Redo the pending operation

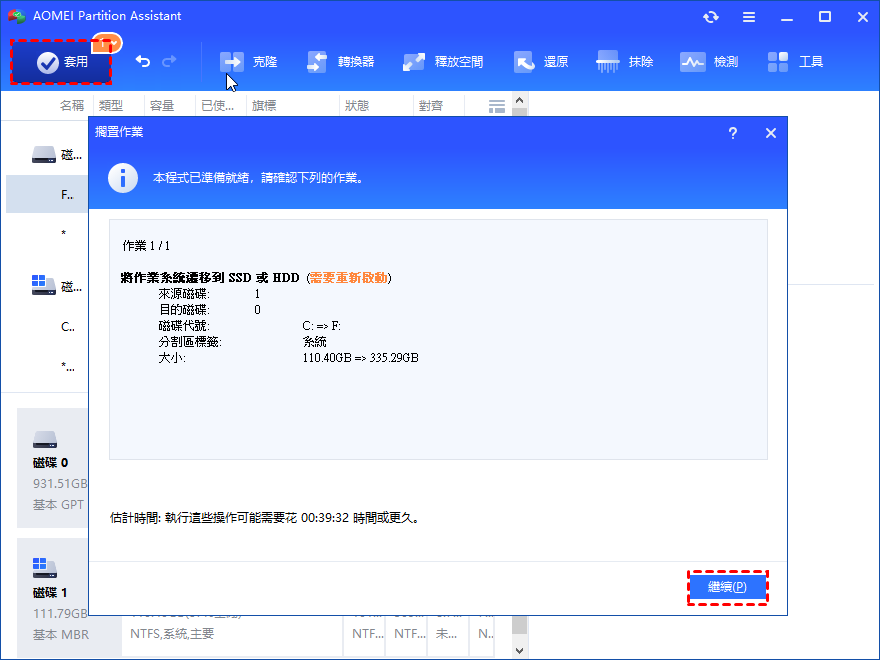pyautogui.click(x=169, y=61)
